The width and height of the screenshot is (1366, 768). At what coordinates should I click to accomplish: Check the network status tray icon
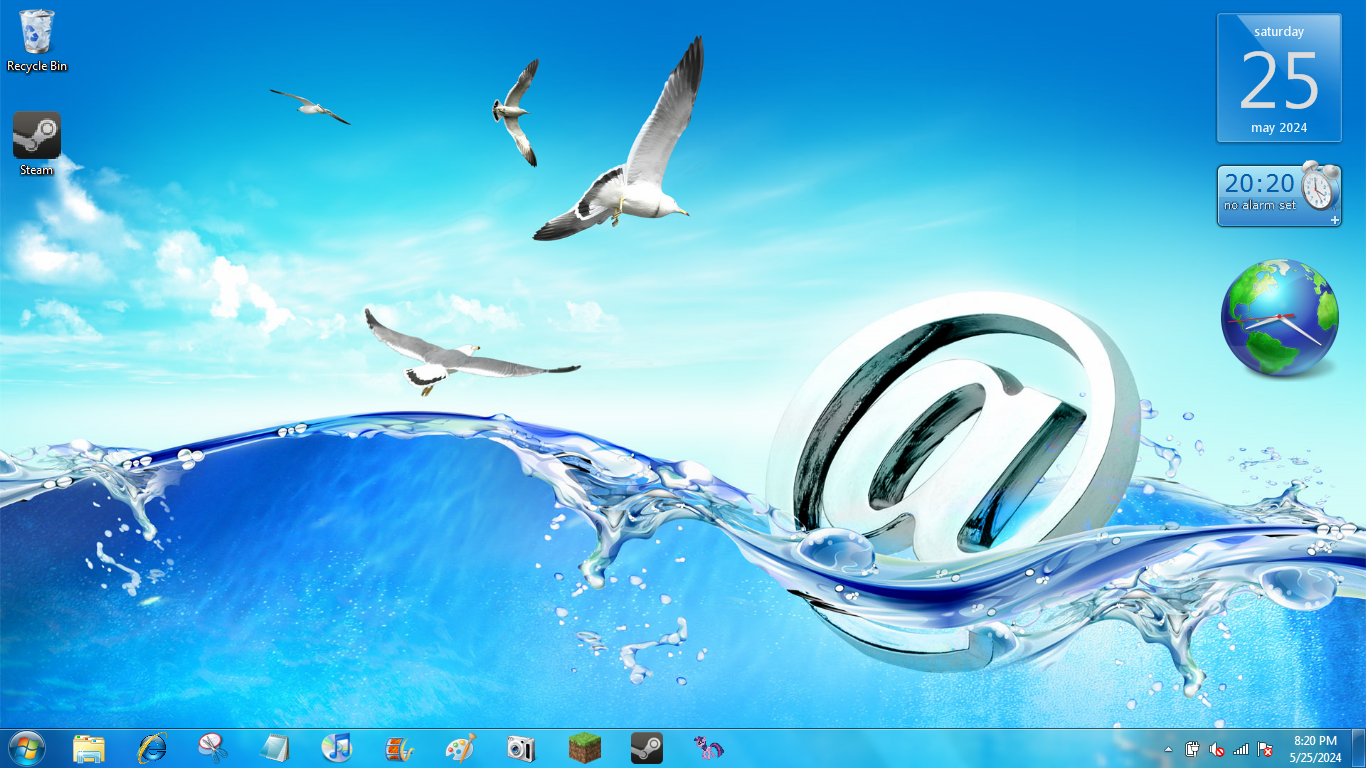click(1240, 748)
